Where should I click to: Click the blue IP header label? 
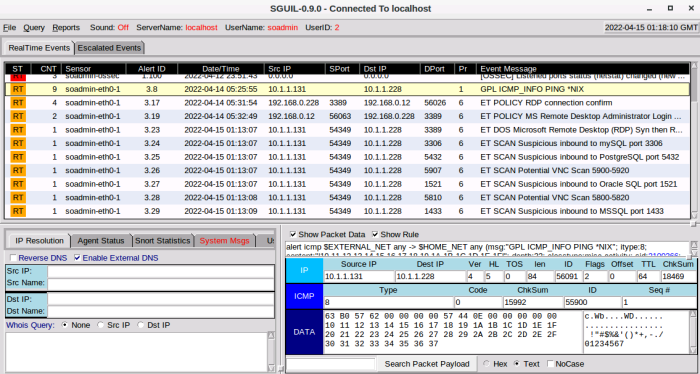click(x=304, y=270)
